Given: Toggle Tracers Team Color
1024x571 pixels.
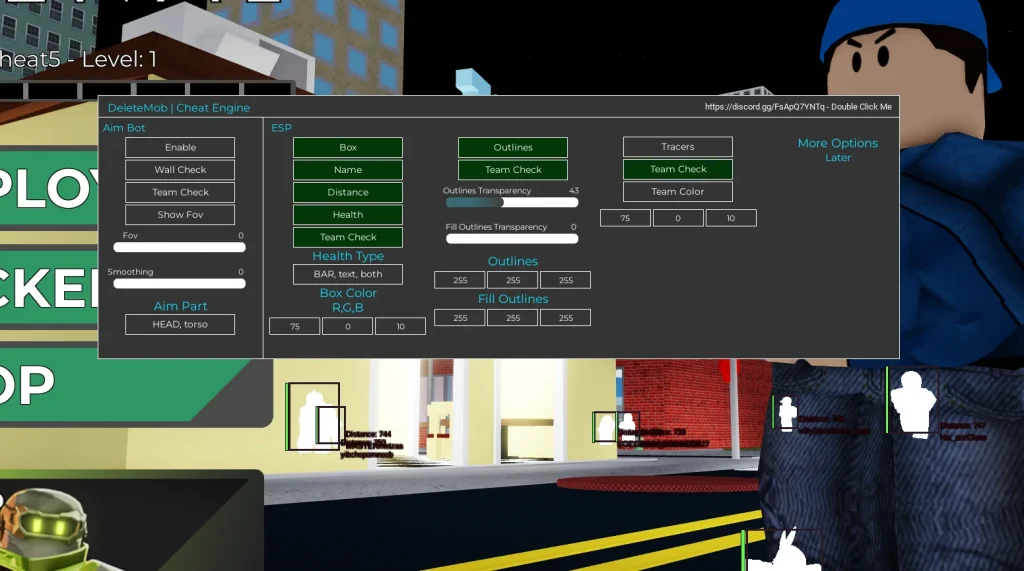Looking at the screenshot, I should pos(677,191).
